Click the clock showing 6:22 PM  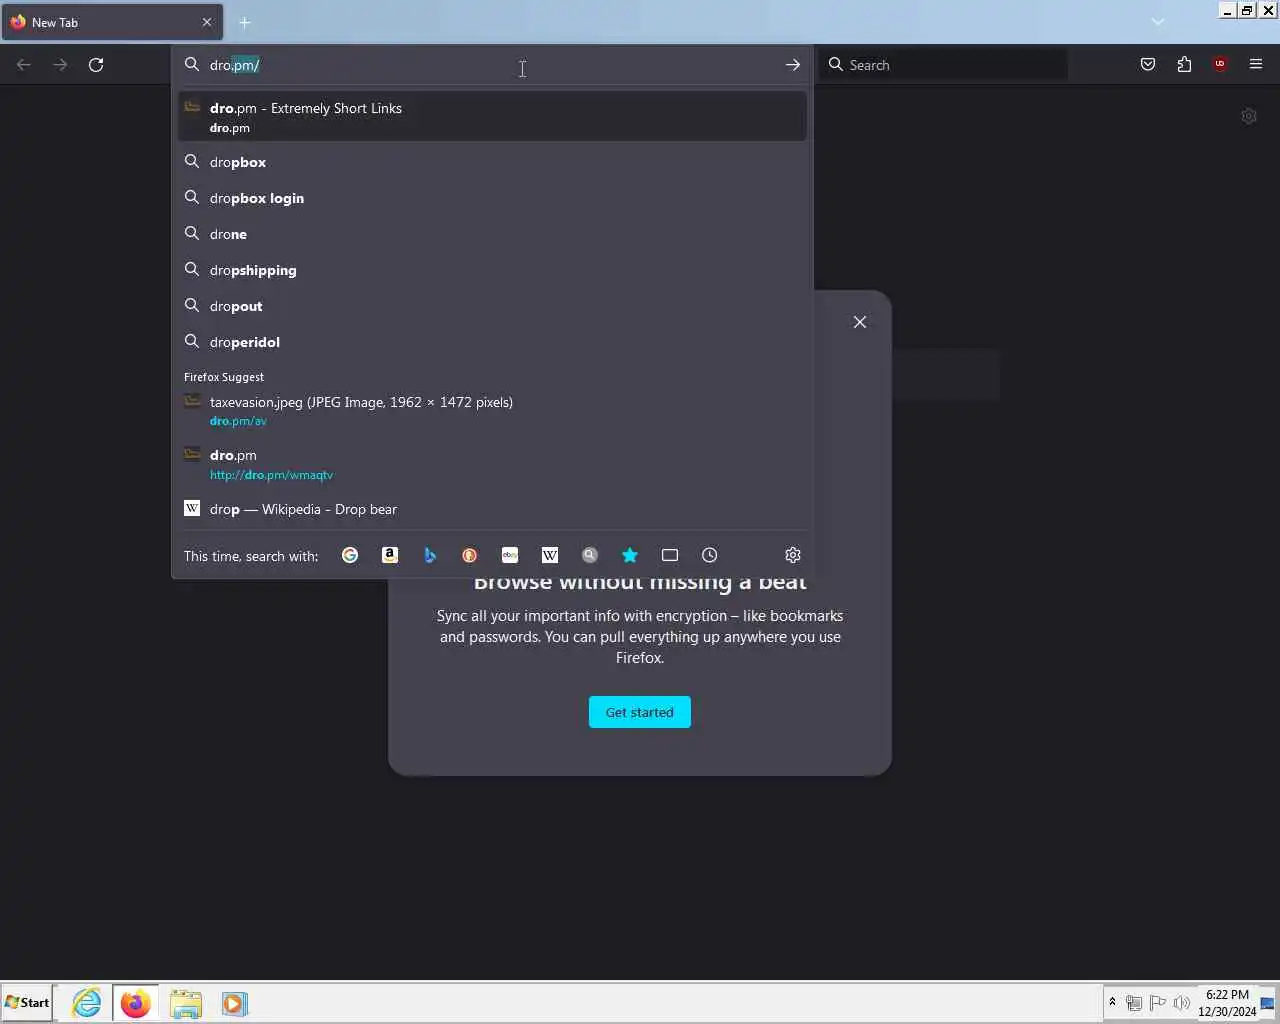click(x=1227, y=1003)
